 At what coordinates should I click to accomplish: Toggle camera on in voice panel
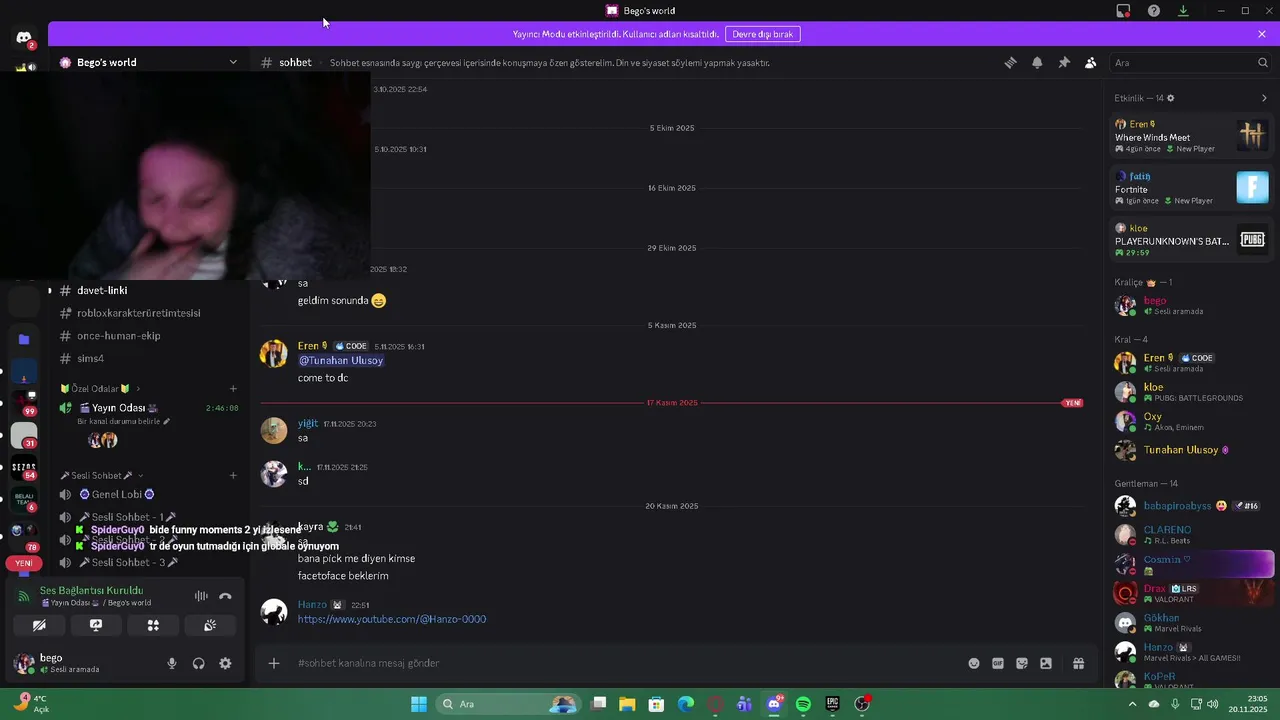39,625
